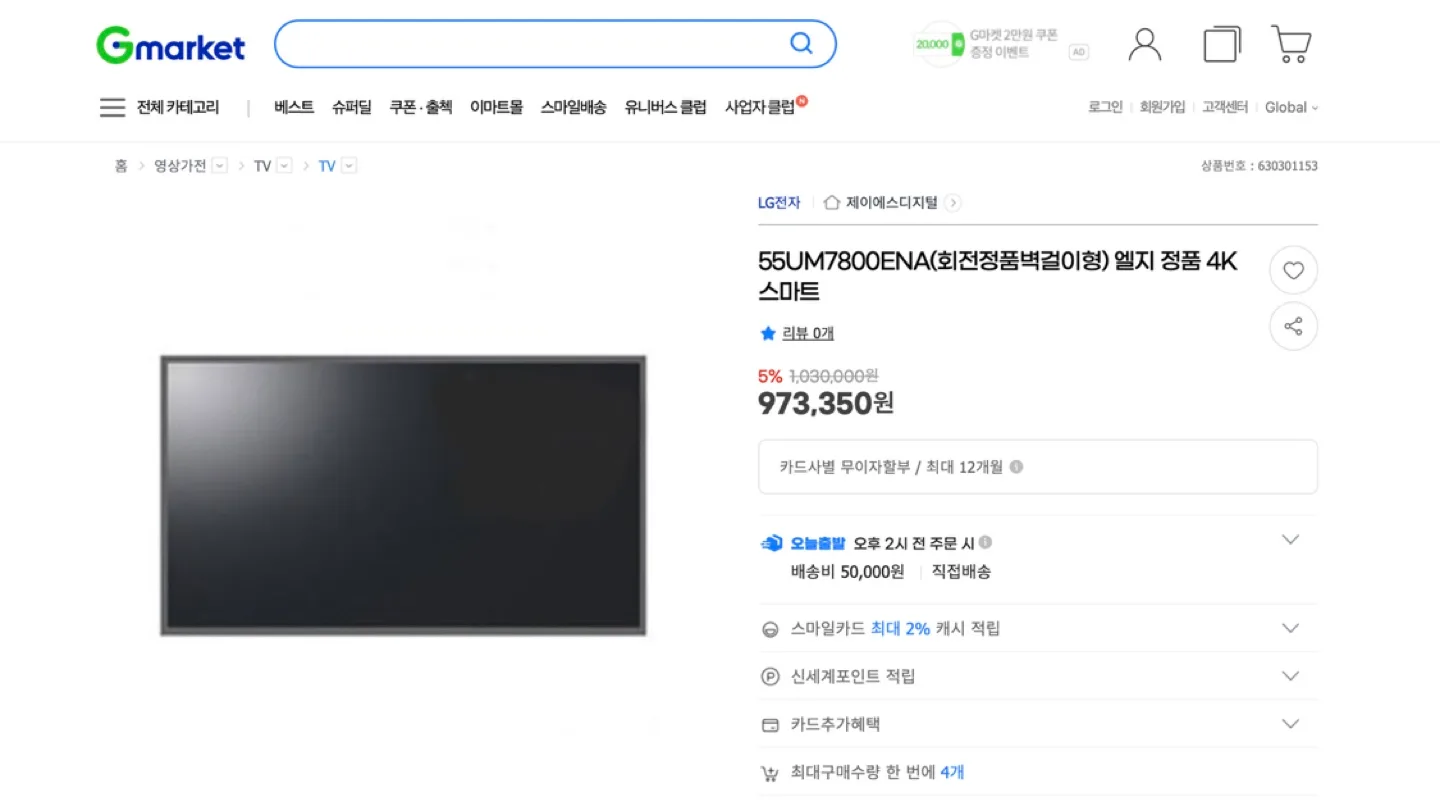Expand the 스마일카드 cash reward section
1440x806 pixels.
point(1290,628)
